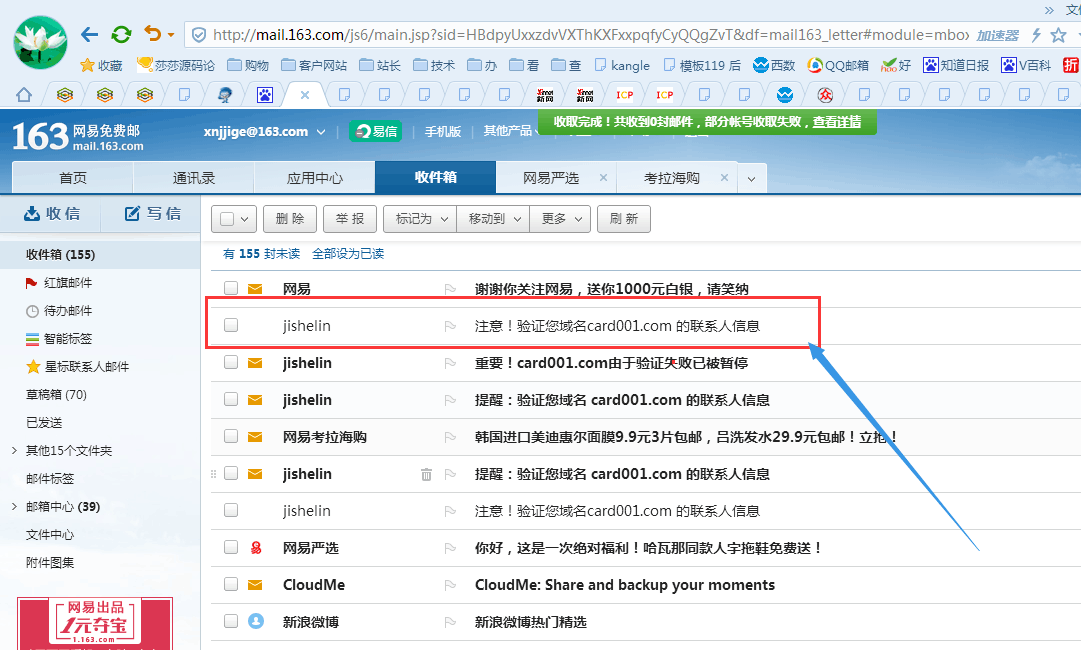This screenshot has height=650, width=1081.
Task: Open the 1元夺宝 advertisement banner
Action: coord(95,624)
